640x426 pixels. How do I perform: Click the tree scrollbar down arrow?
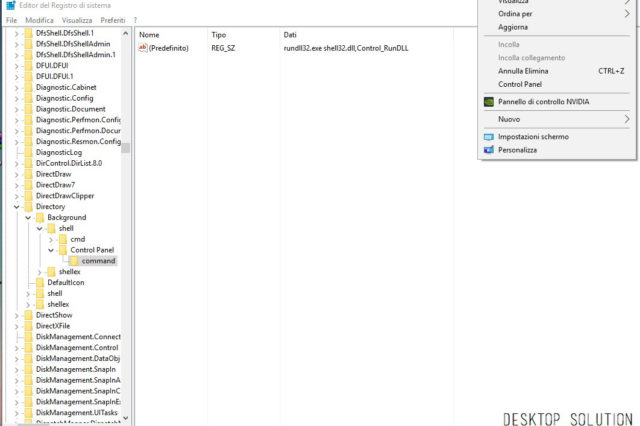[x=125, y=418]
